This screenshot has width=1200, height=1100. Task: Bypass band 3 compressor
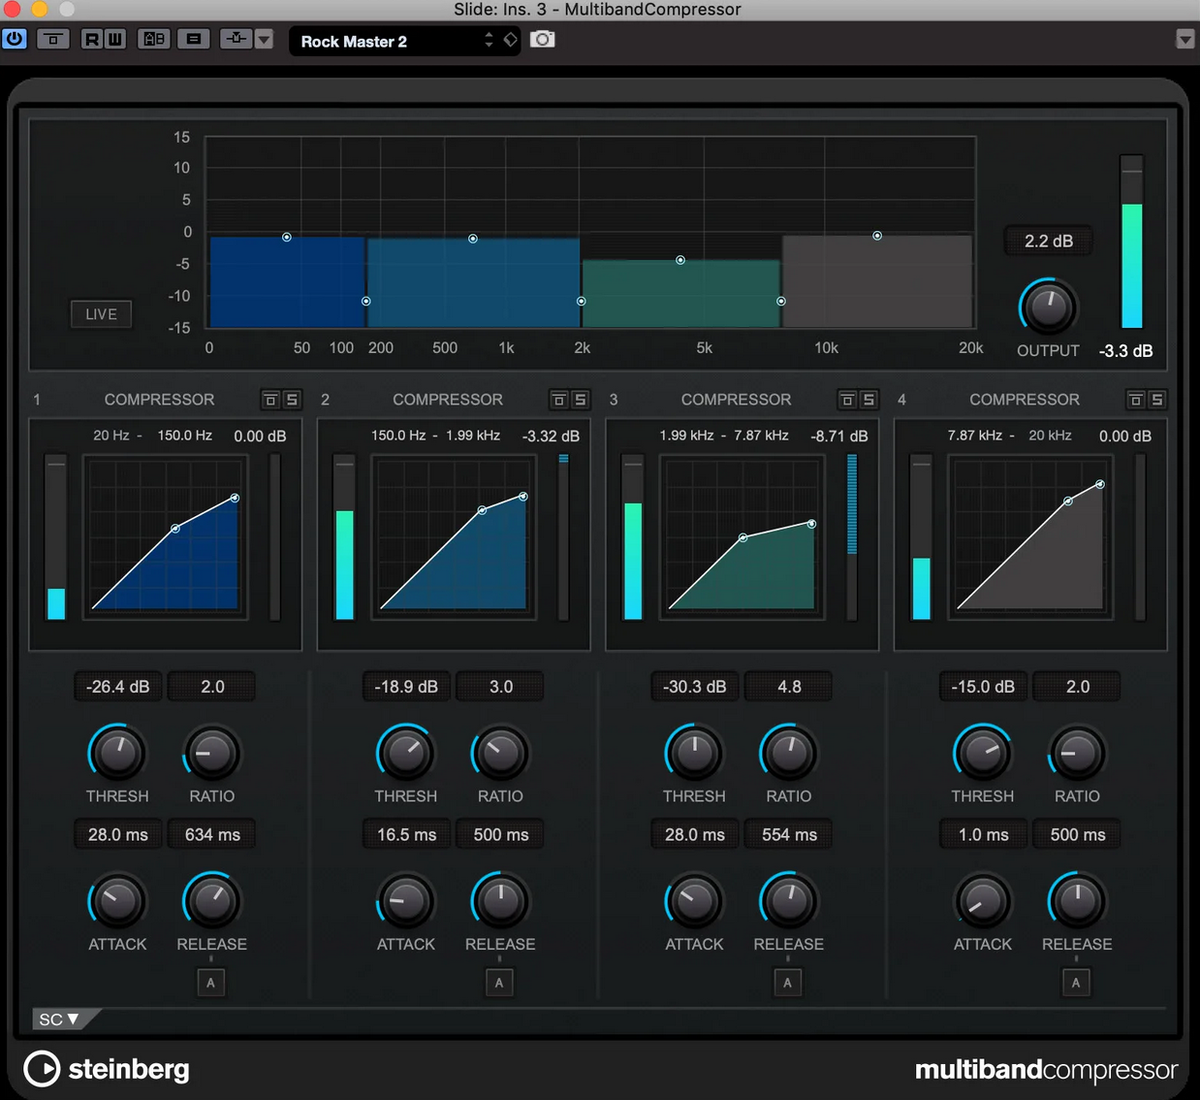pos(847,400)
